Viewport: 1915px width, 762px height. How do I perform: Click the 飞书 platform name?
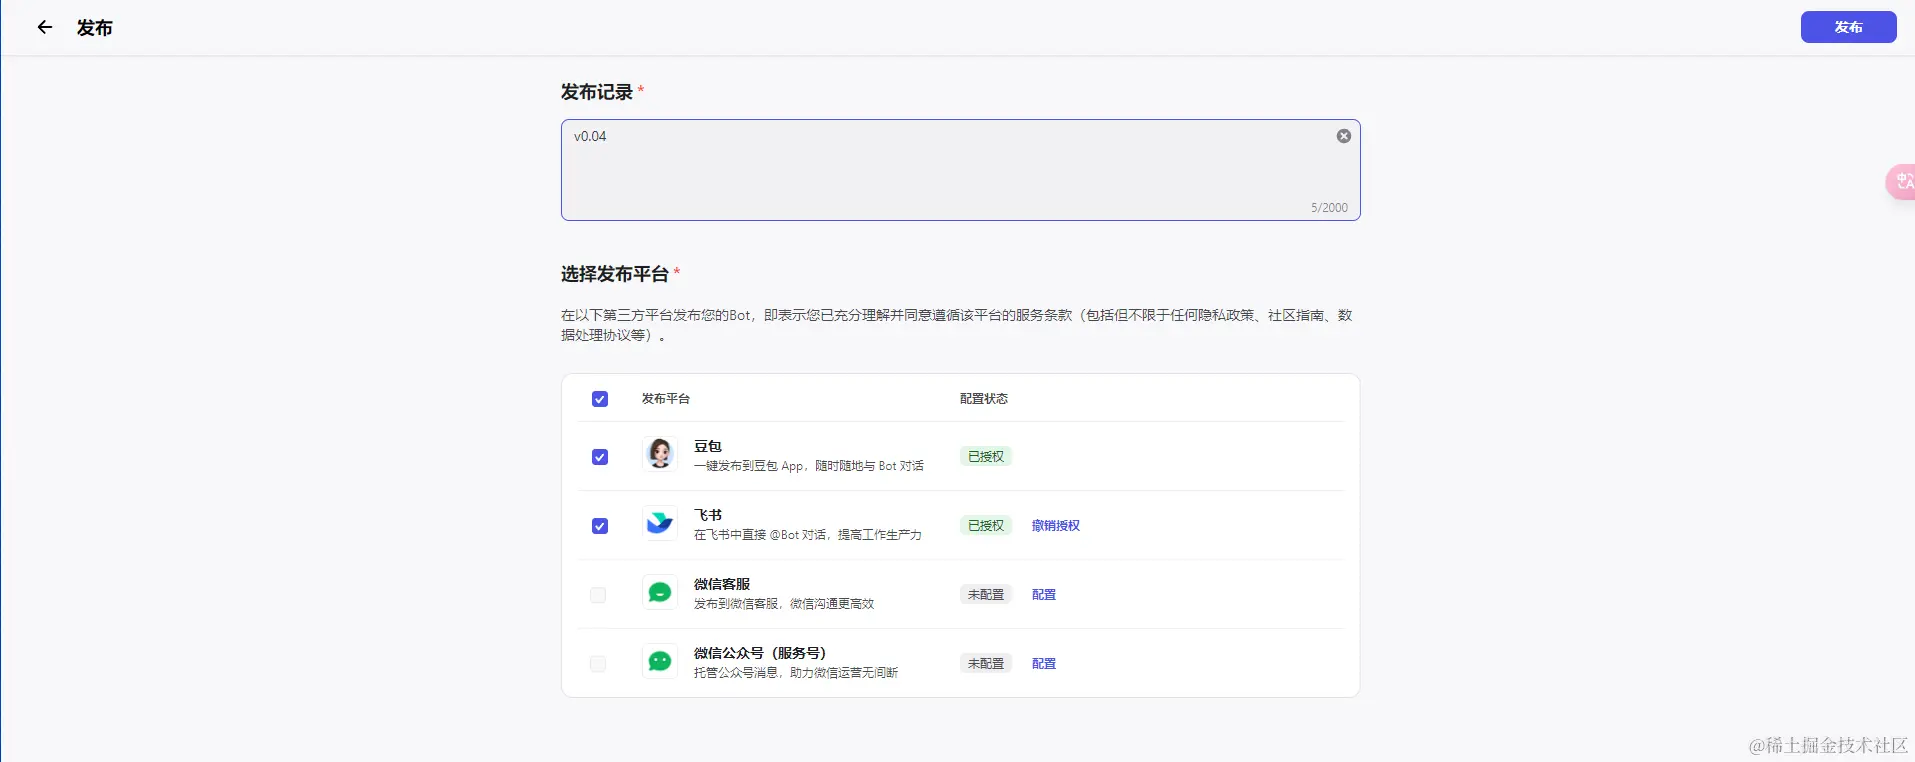[x=708, y=515]
